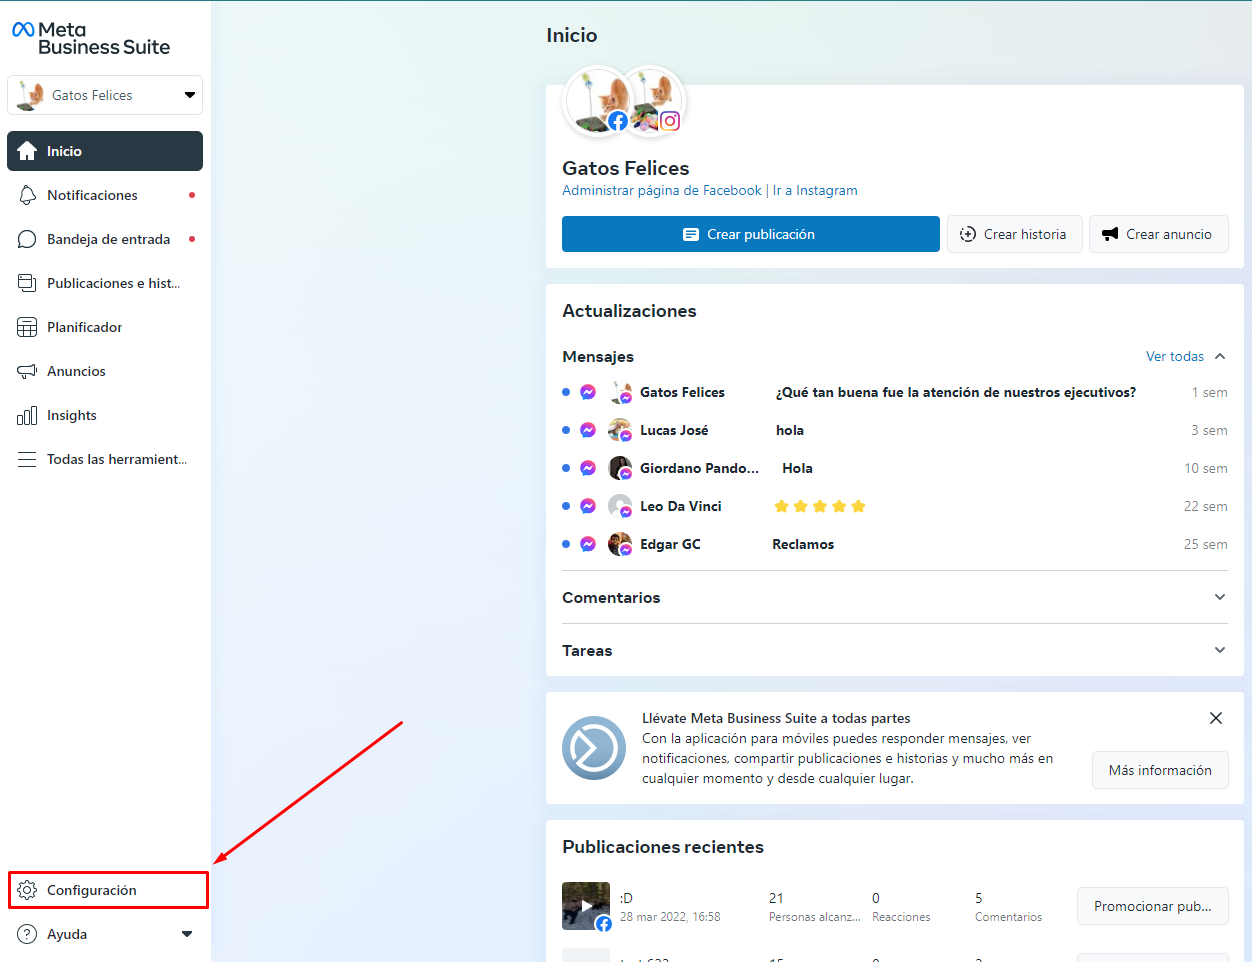
Task: Click the Todas las herramientas hamburger icon
Action: pos(27,459)
